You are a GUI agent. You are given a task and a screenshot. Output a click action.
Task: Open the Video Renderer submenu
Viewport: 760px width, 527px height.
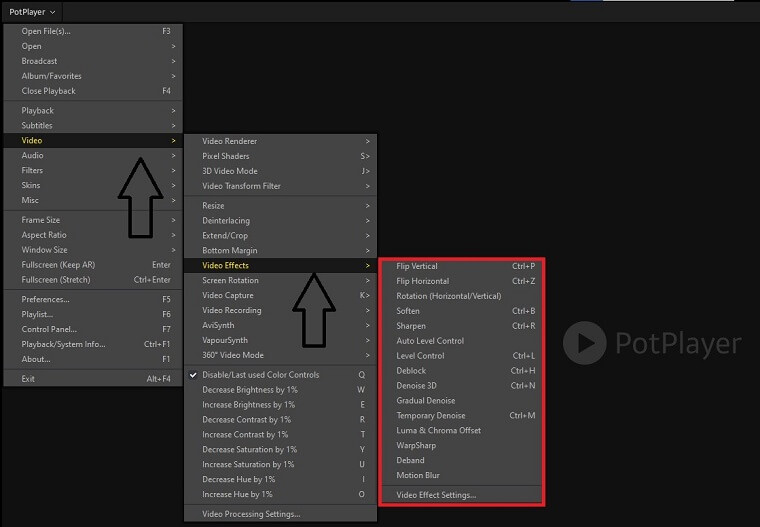pos(280,142)
